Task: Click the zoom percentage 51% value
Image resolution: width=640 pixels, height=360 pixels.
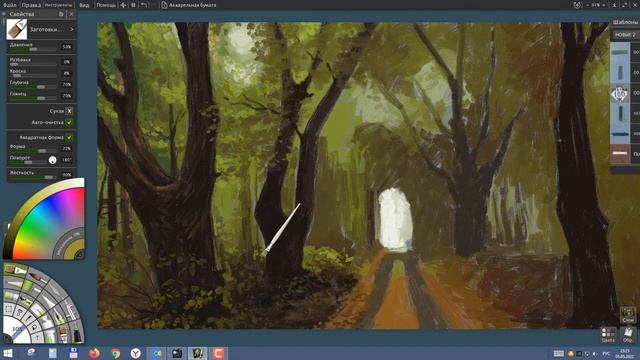Action: [596, 5]
